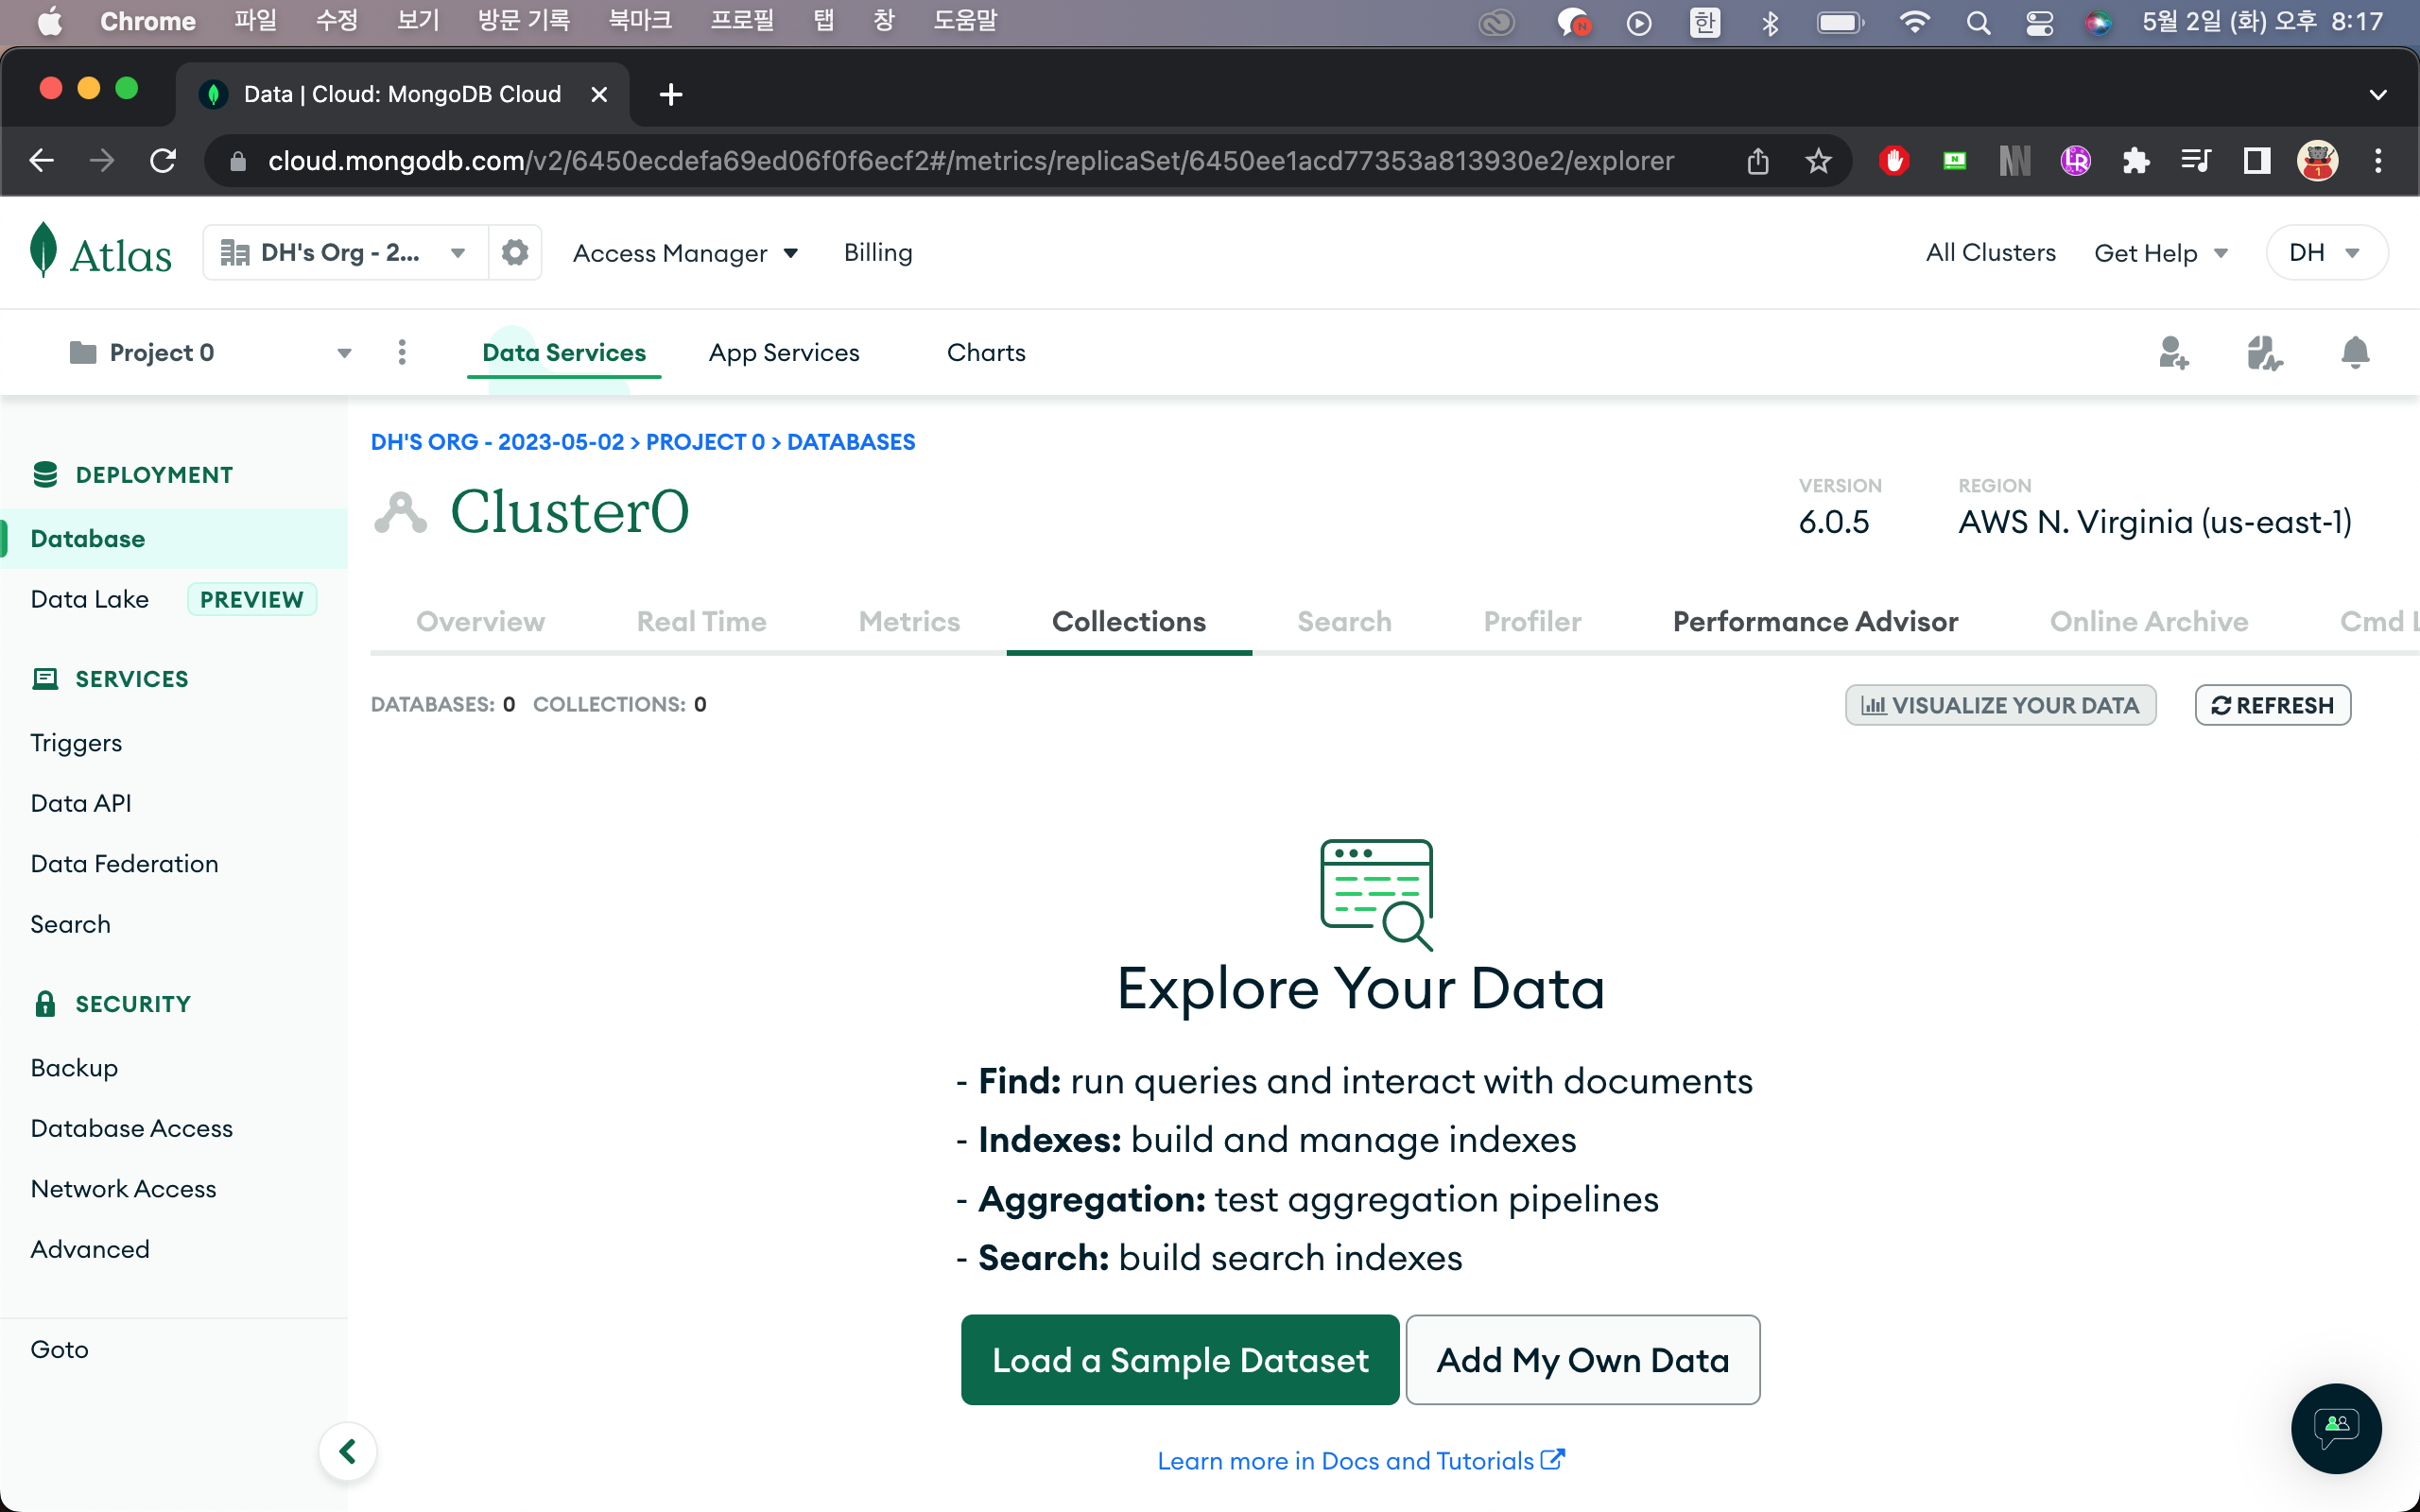Click Visualize Your Data button
Image resolution: width=2420 pixels, height=1512 pixels.
tap(2000, 705)
